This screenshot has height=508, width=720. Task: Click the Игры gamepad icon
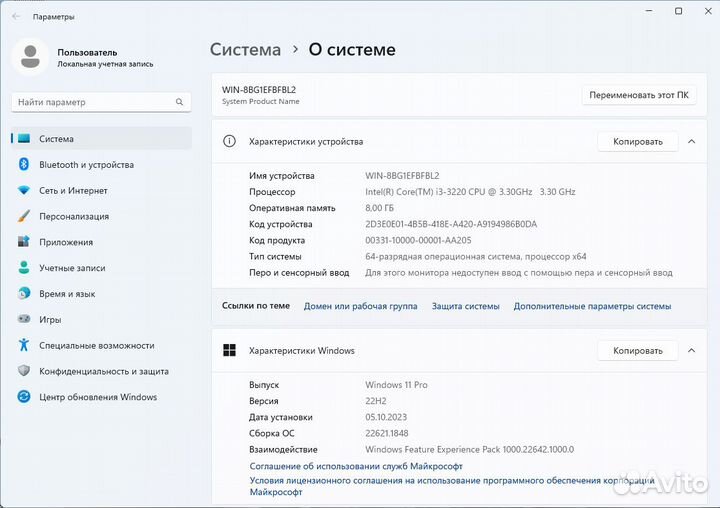click(x=24, y=319)
